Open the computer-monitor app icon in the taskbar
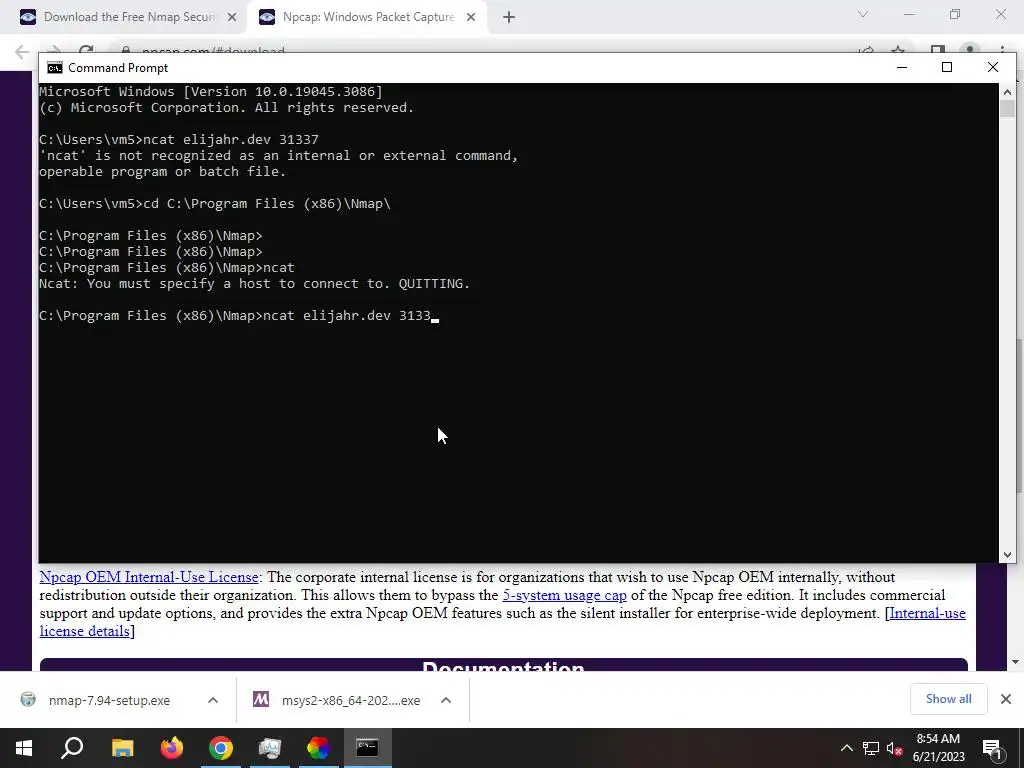 pos(270,748)
